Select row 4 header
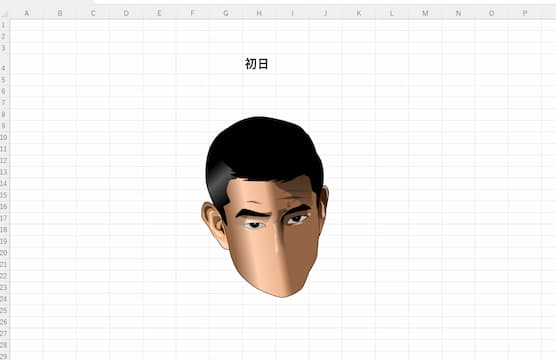Screen dimensions: 556x360 tap(5, 64)
